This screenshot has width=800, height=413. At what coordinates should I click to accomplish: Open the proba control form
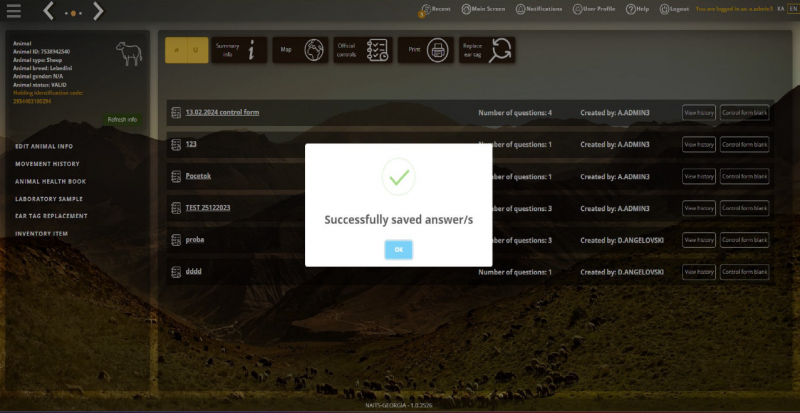pyautogui.click(x=195, y=239)
